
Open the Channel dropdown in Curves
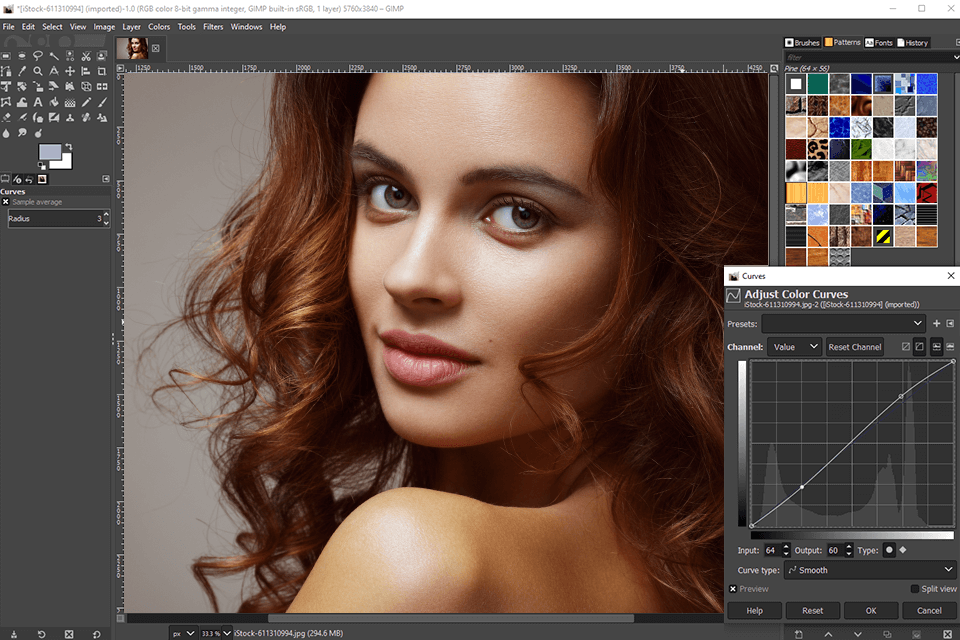794,346
